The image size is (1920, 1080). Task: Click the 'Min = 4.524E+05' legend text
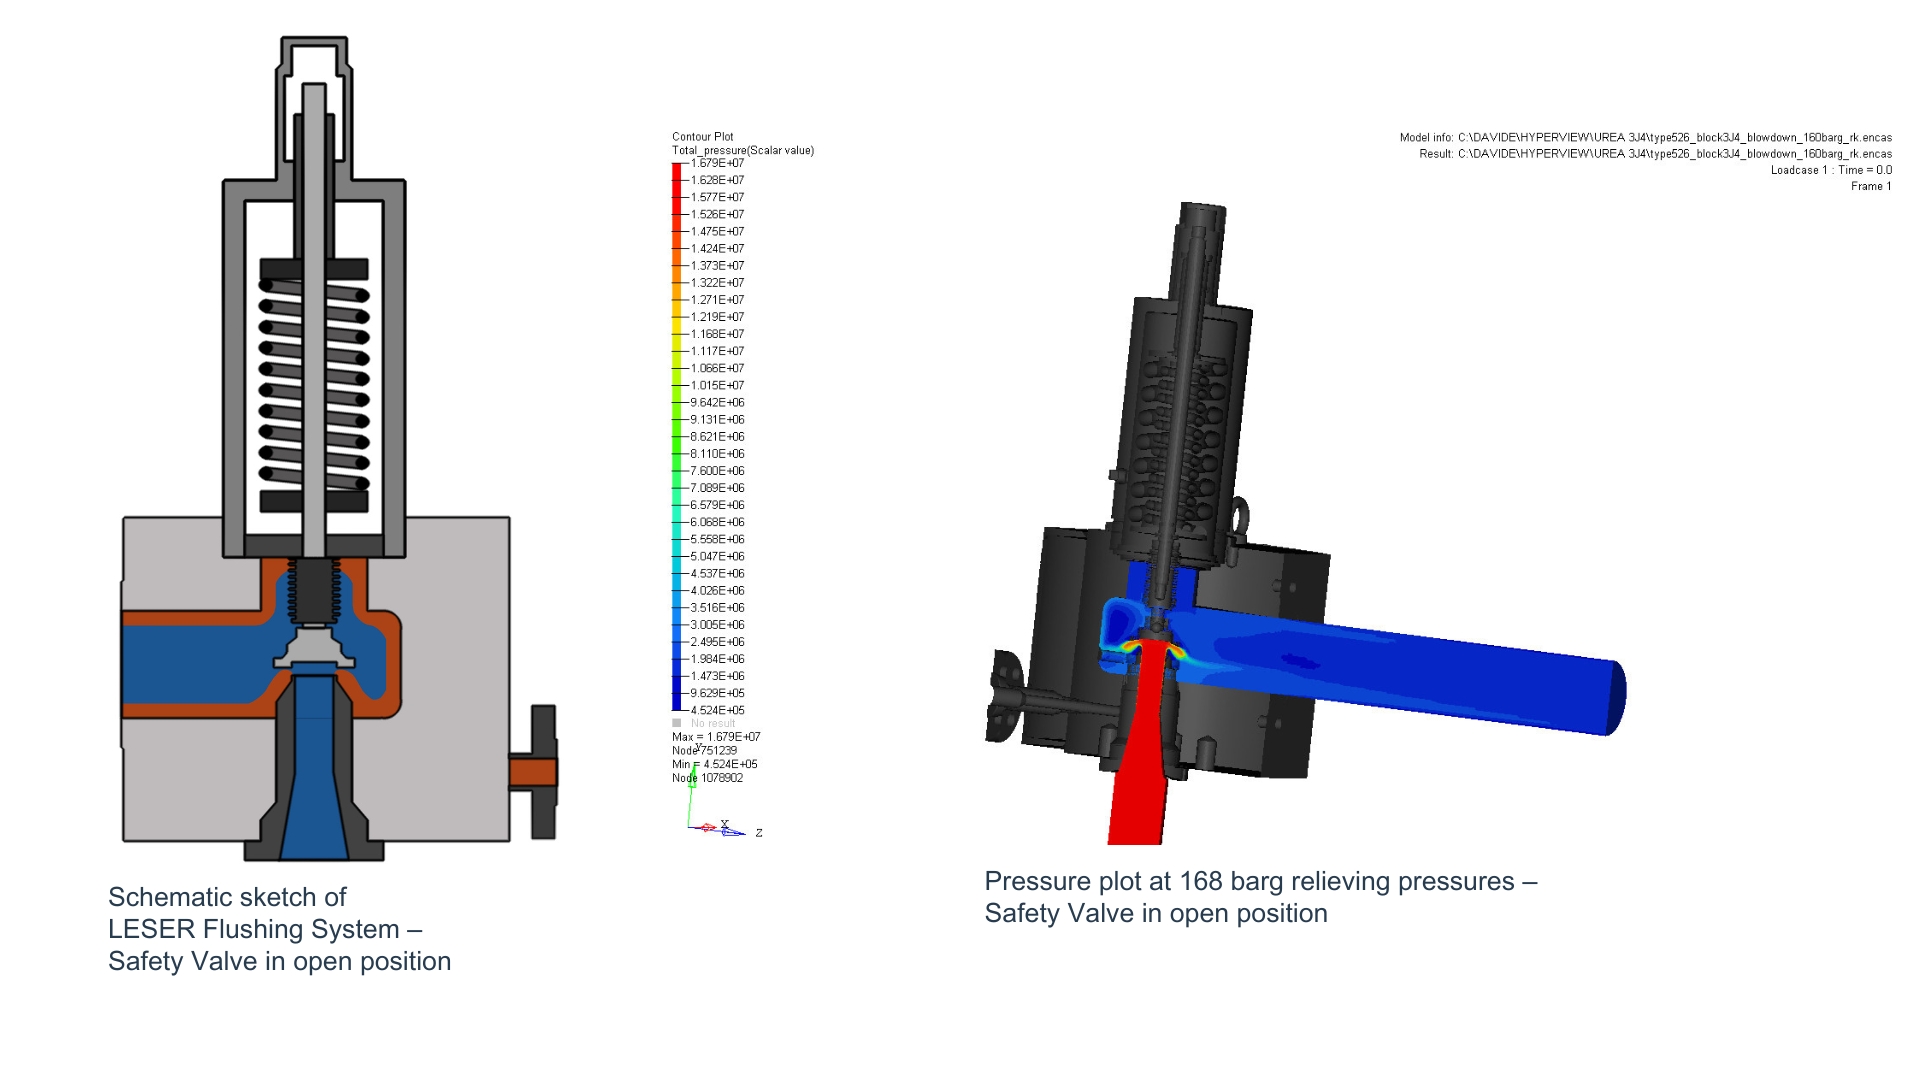point(714,764)
